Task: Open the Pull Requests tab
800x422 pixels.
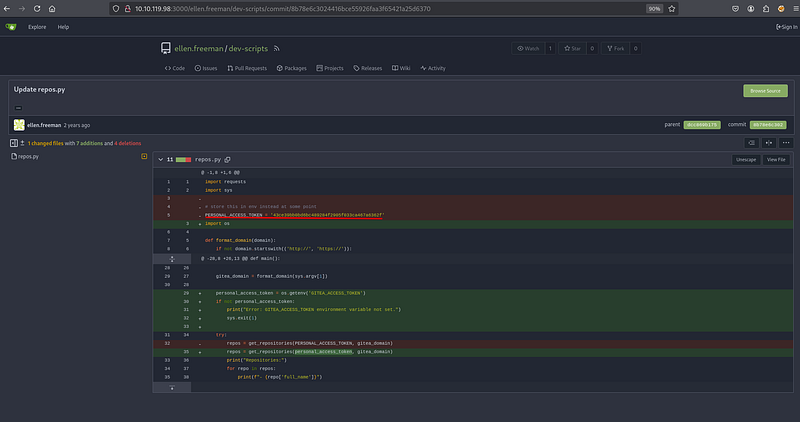Action: [248, 68]
